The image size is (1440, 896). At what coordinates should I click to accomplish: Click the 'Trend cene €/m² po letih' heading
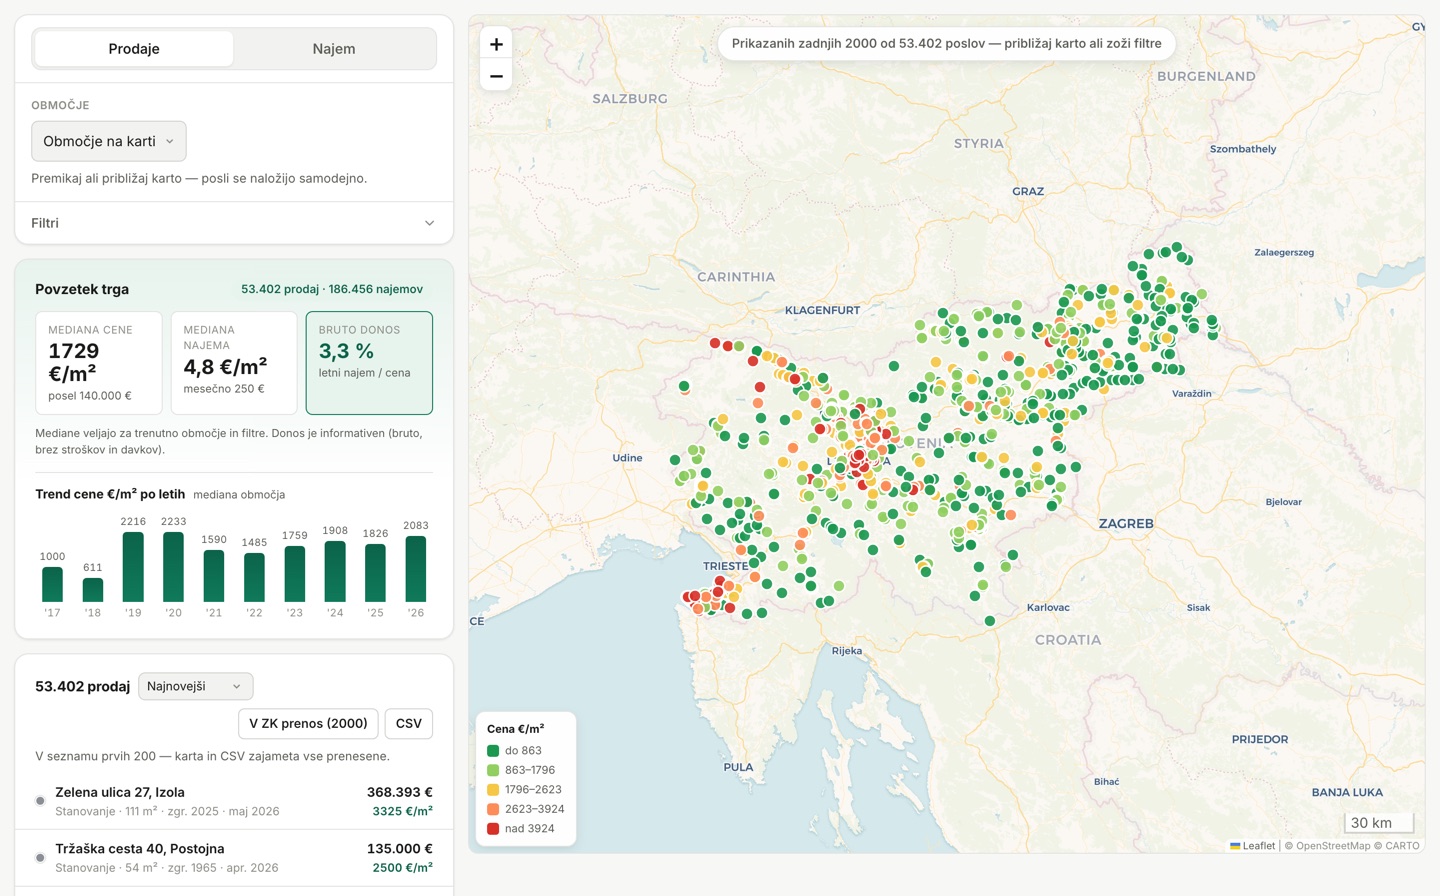tap(110, 494)
